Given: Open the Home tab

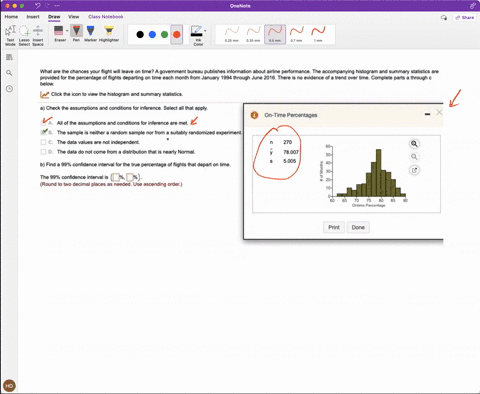Looking at the screenshot, I should (11, 17).
